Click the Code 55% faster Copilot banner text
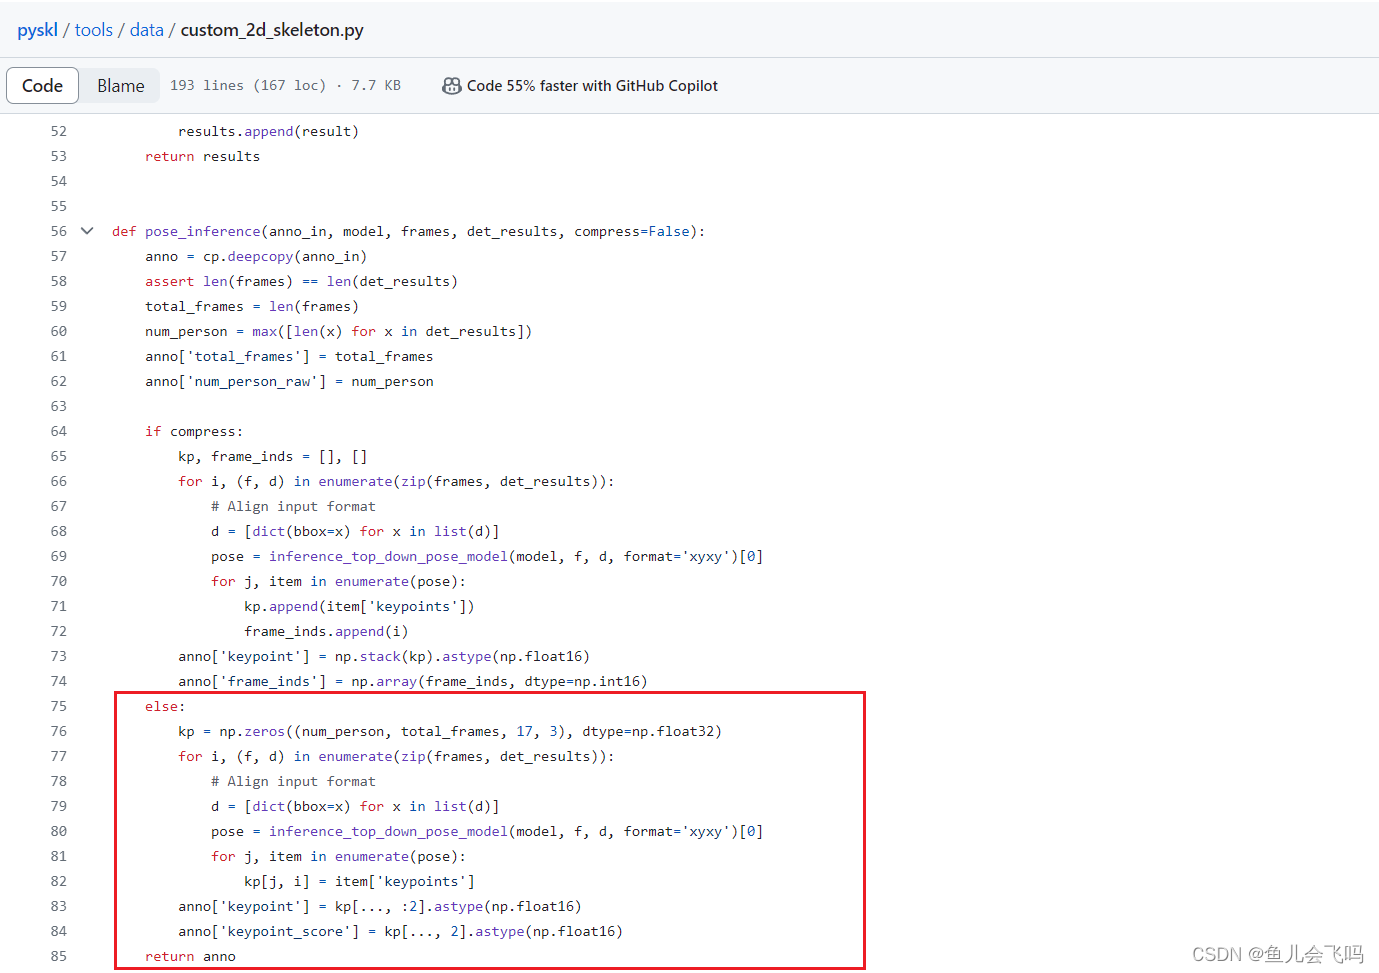The height and width of the screenshot is (973, 1379). tap(594, 86)
